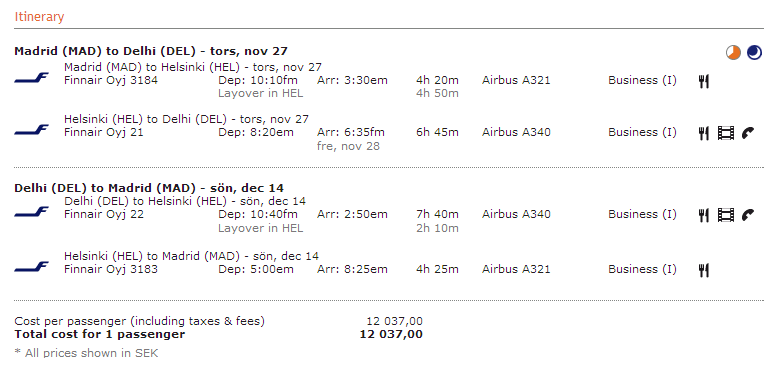
Task: Click meal icon for Finnair flight 22
Action: click(704, 215)
